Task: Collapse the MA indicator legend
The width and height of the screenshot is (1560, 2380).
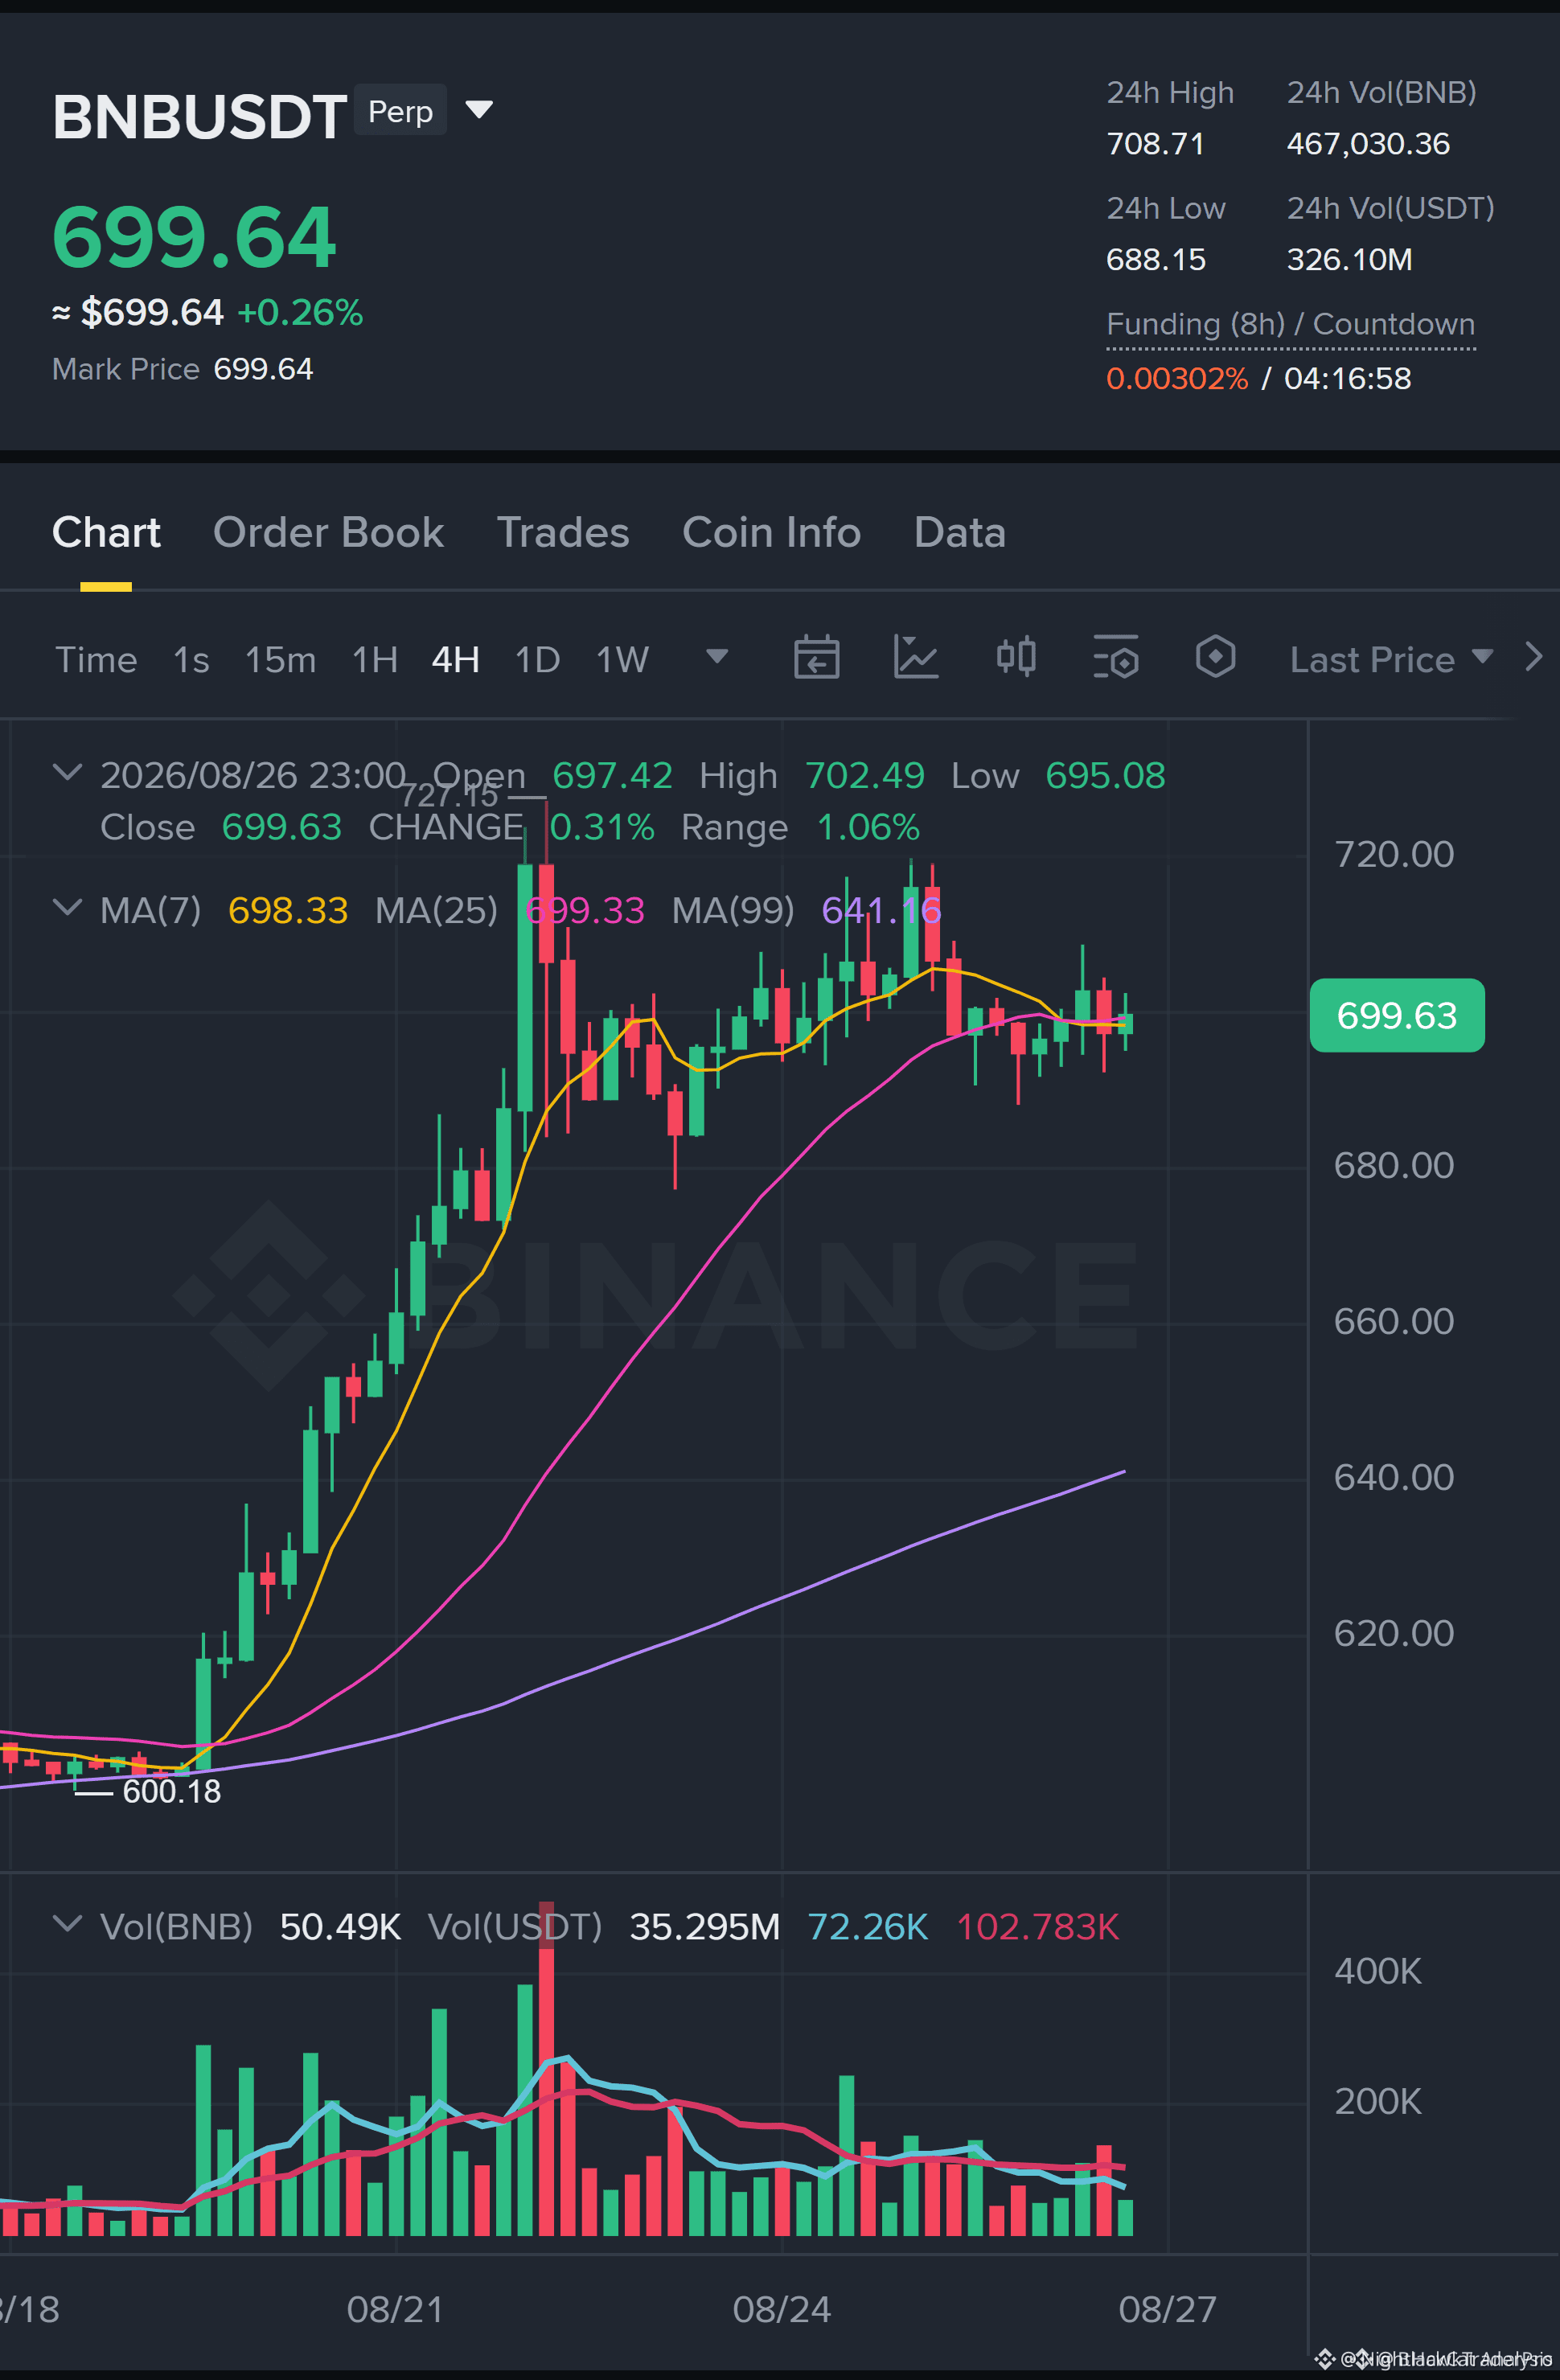Action: [x=67, y=907]
